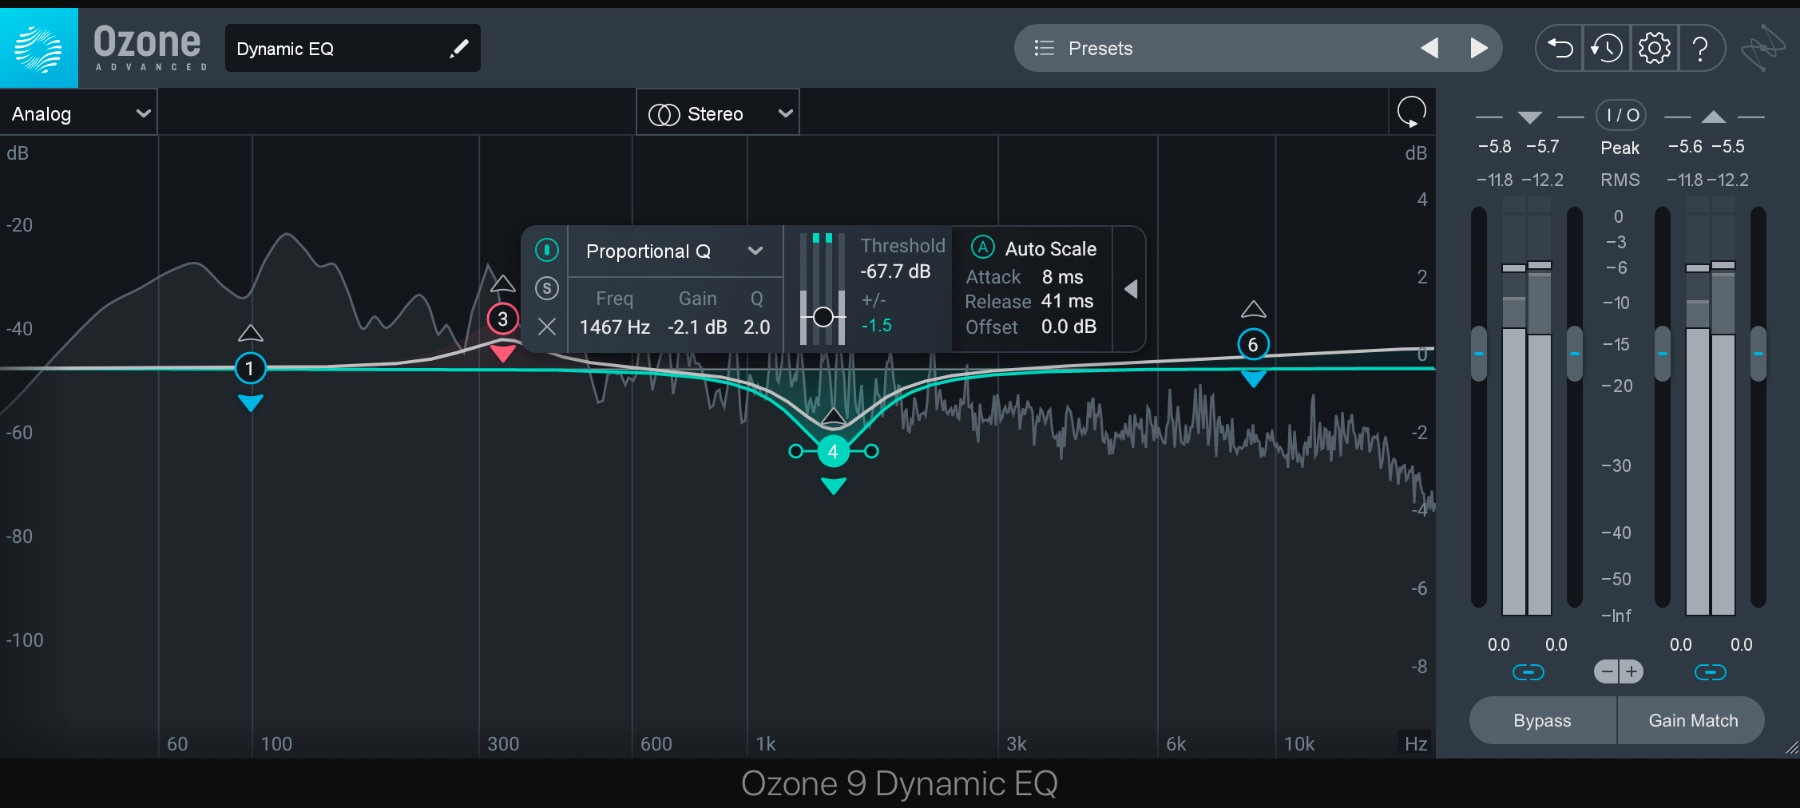Click the plus meter scale button
Viewport: 1800px width, 808px height.
tap(1631, 672)
